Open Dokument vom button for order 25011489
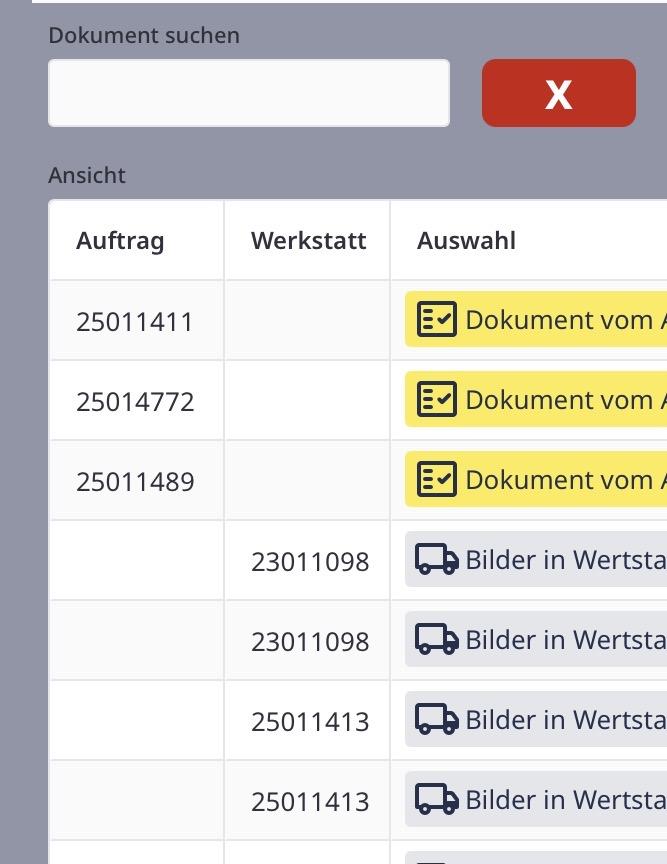667x864 pixels. 560,480
